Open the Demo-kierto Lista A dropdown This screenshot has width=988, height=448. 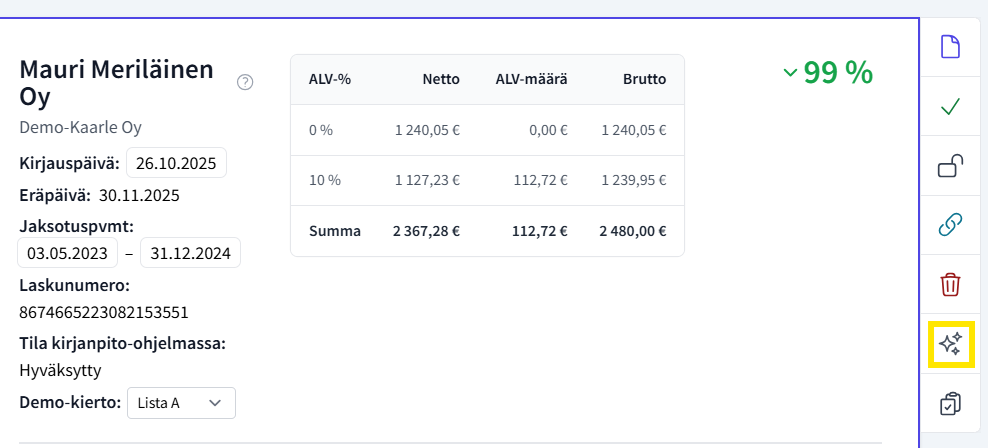coord(181,403)
